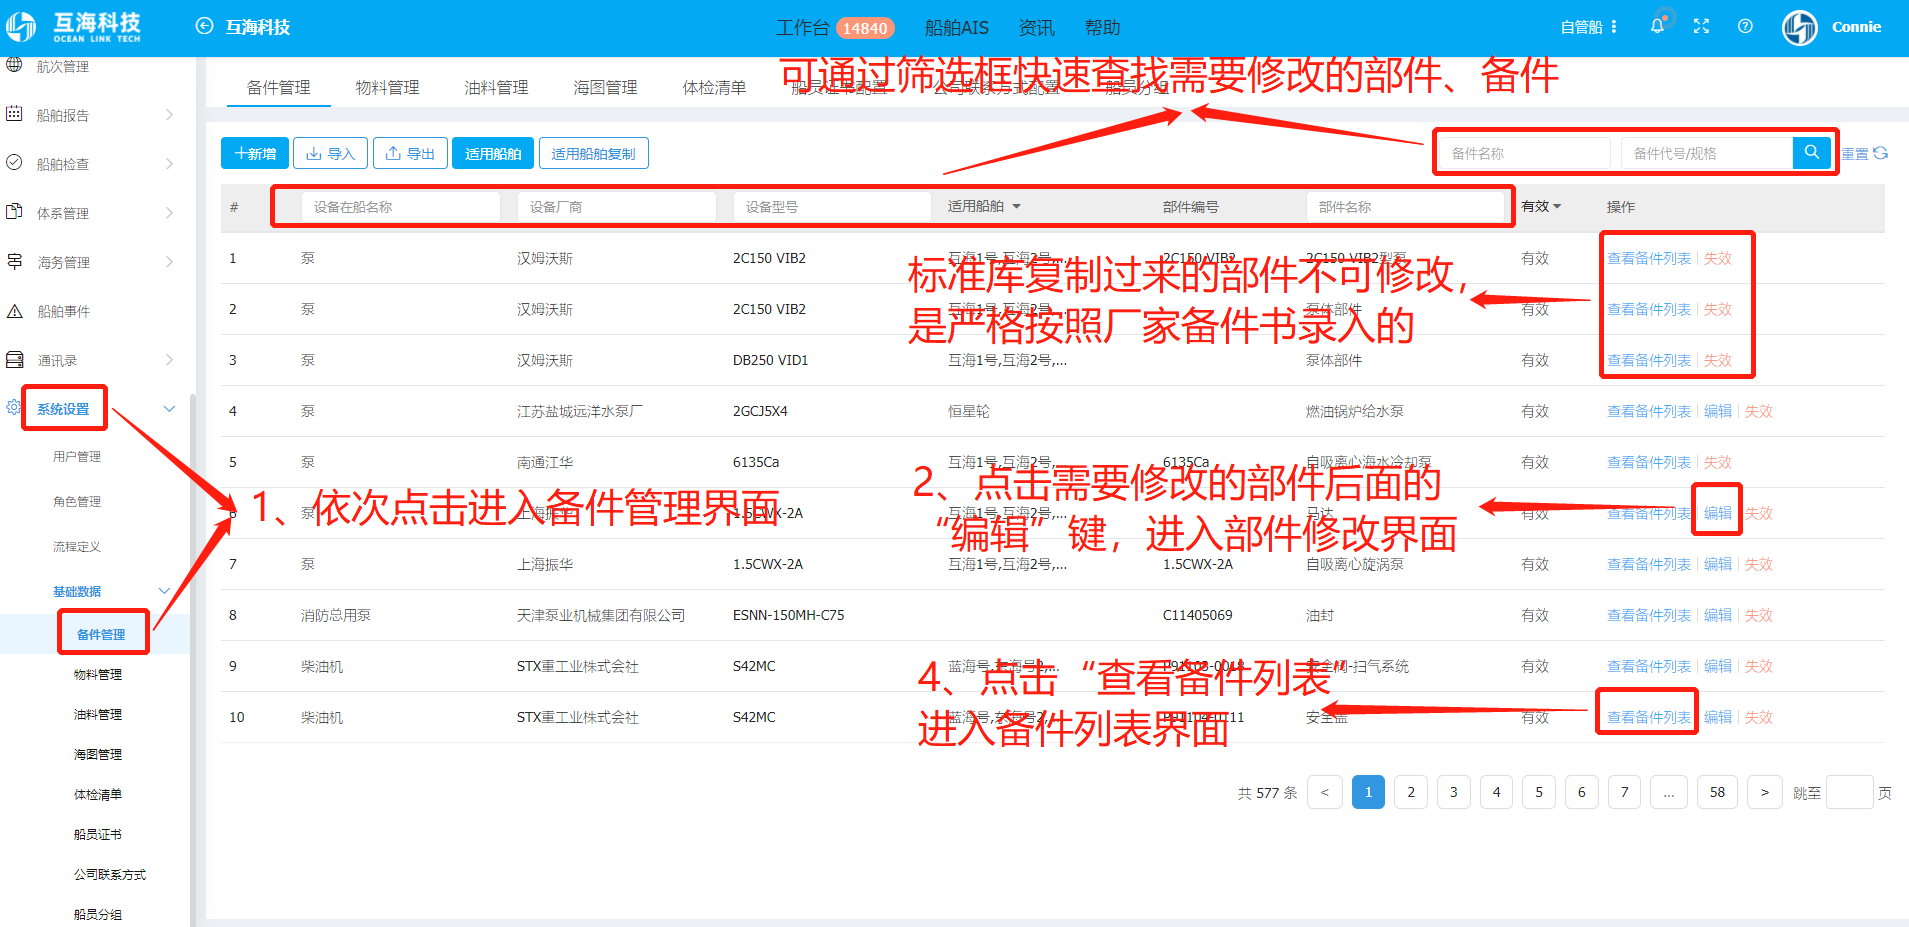Toggle fullscreen mode icon

pos(1701,27)
